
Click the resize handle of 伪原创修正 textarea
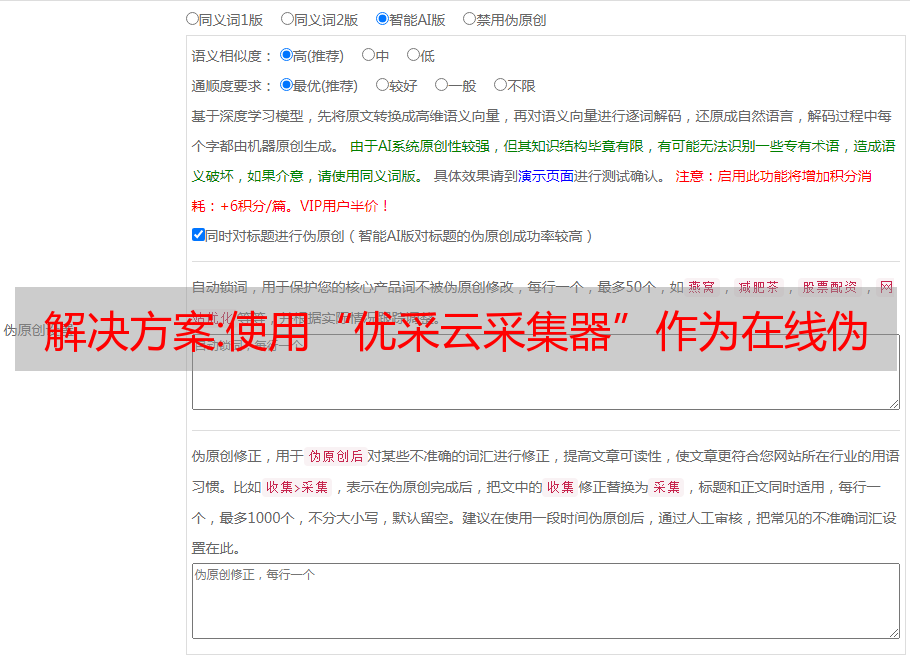(894, 633)
